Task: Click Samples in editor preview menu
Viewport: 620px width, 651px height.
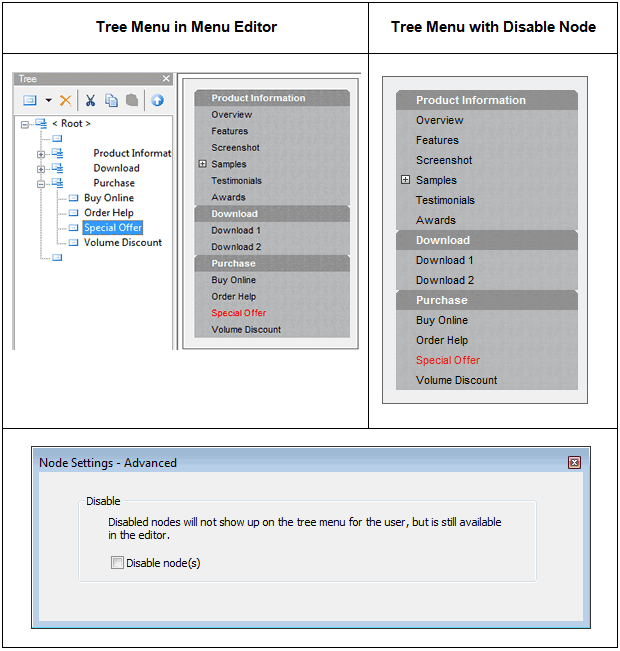Action: [x=229, y=164]
